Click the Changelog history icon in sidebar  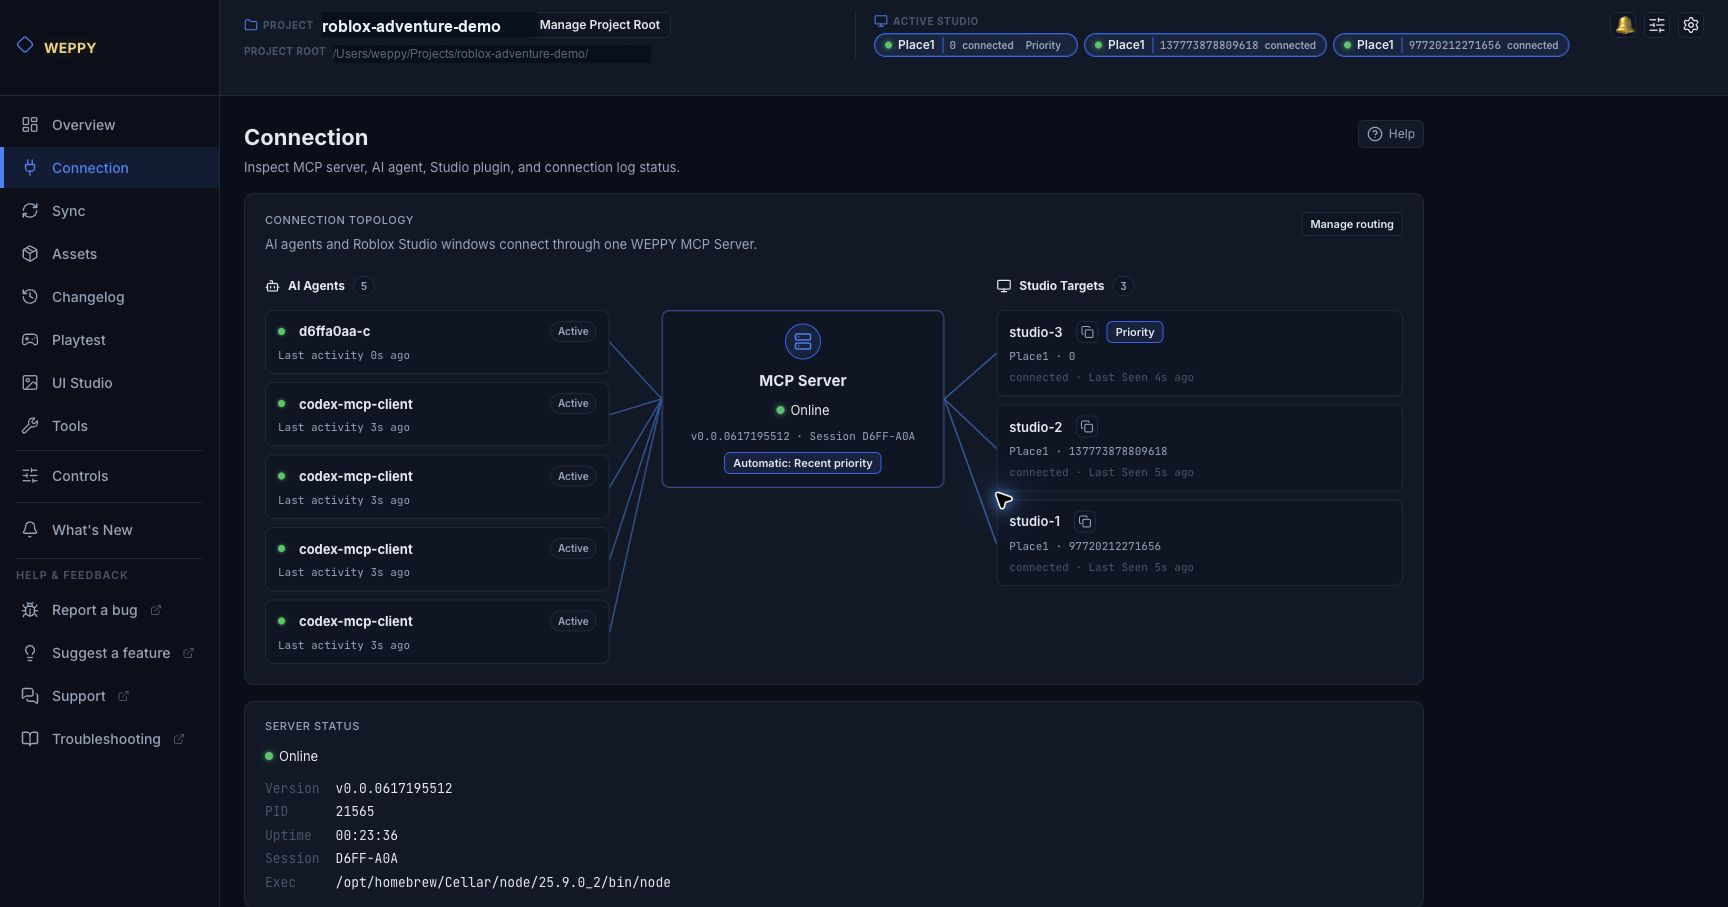tap(30, 297)
